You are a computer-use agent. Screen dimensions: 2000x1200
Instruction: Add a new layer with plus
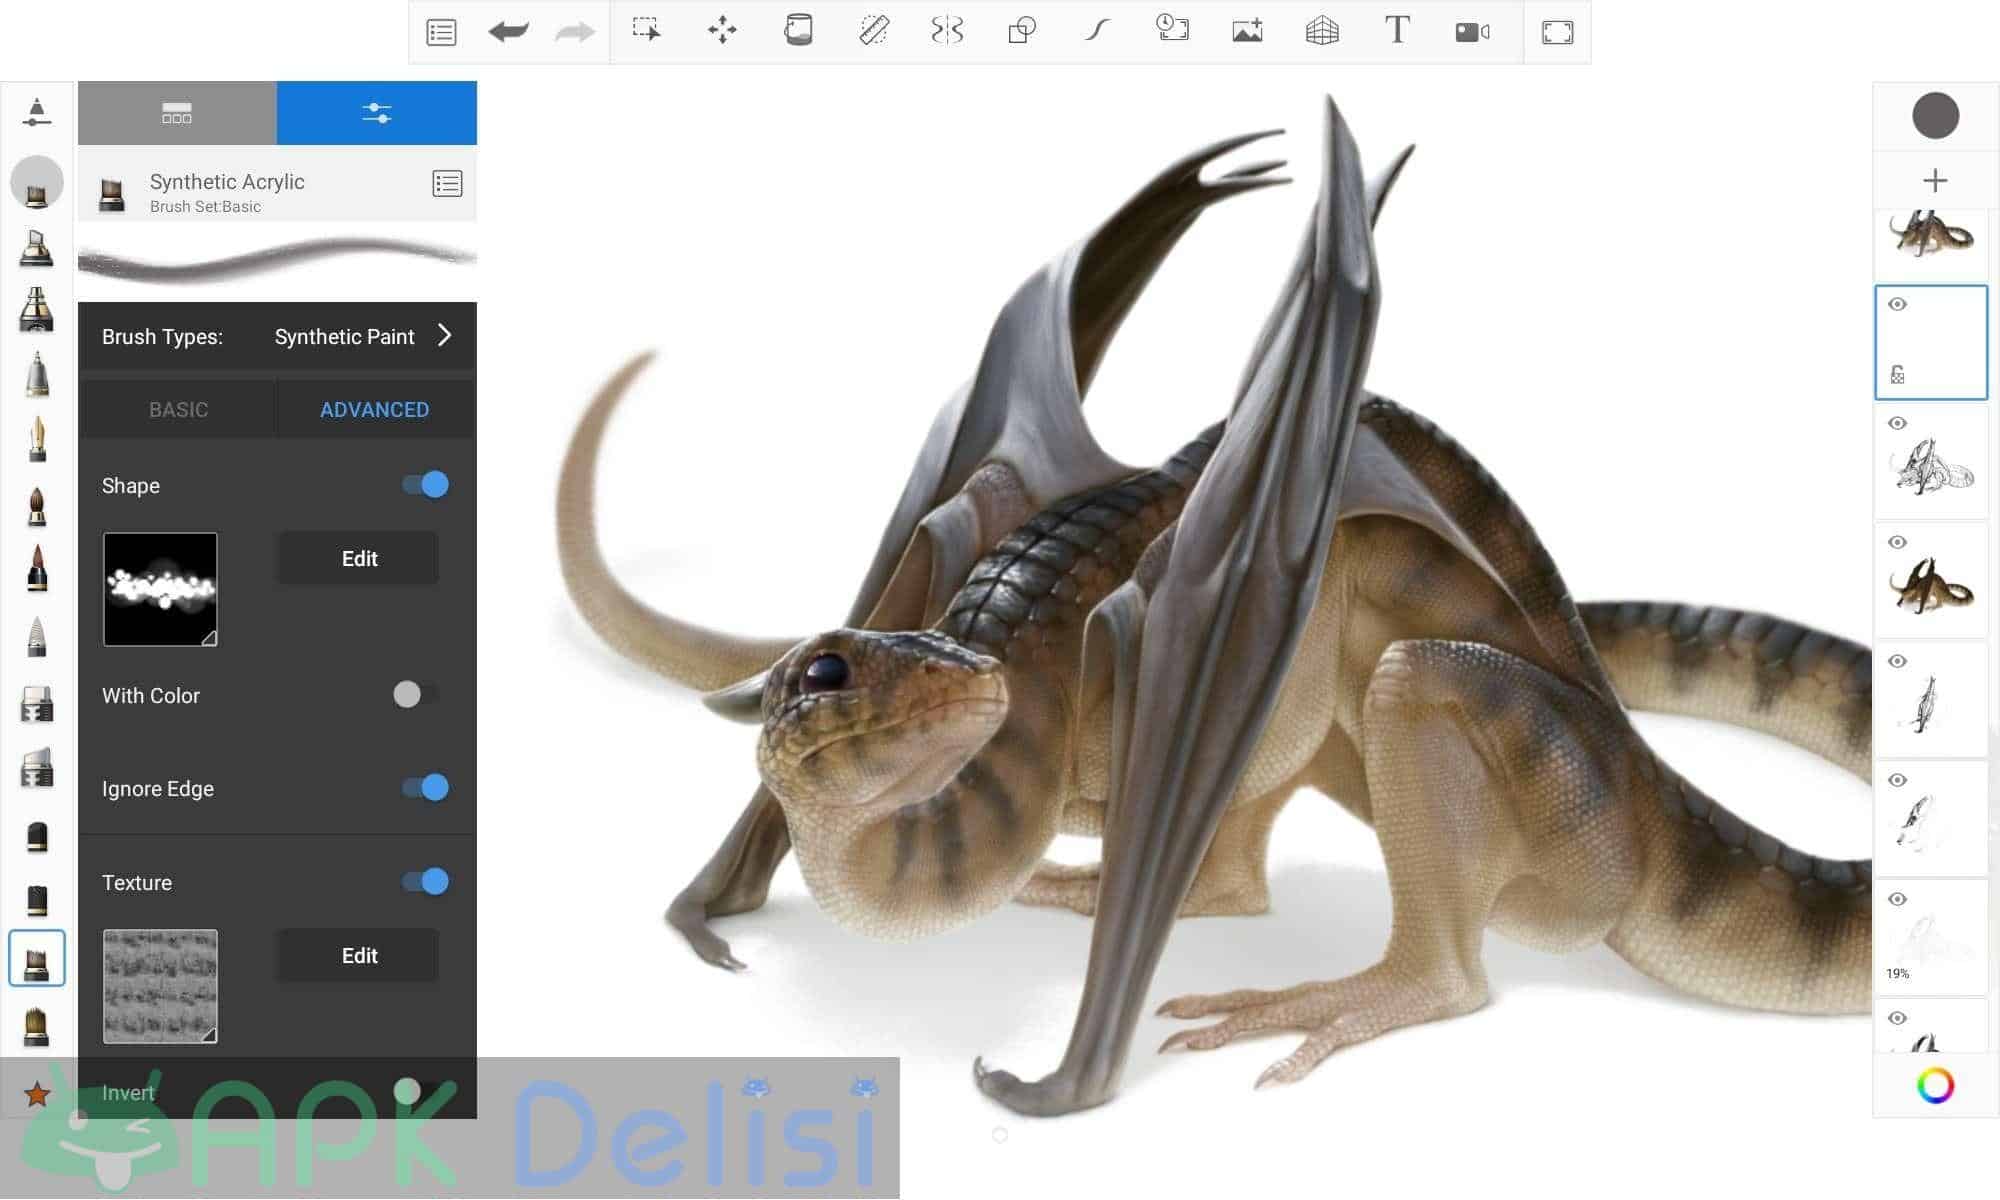[1935, 180]
